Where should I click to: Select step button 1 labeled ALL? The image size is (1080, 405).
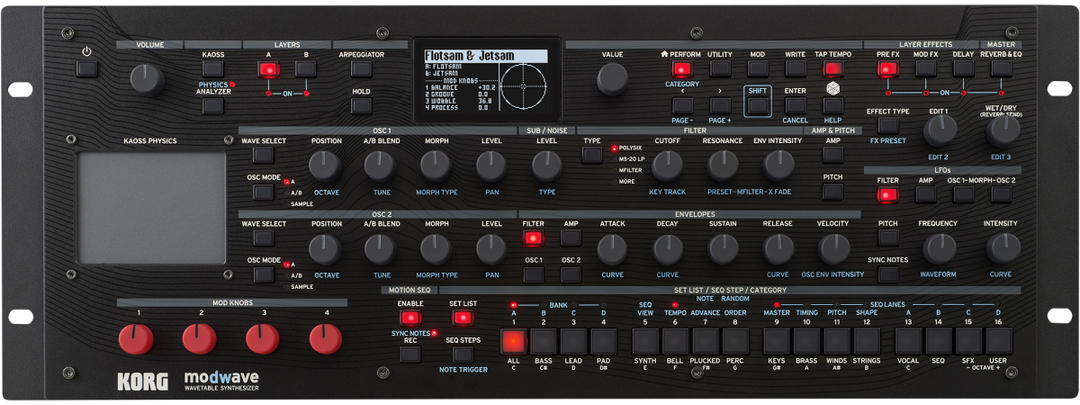click(513, 341)
